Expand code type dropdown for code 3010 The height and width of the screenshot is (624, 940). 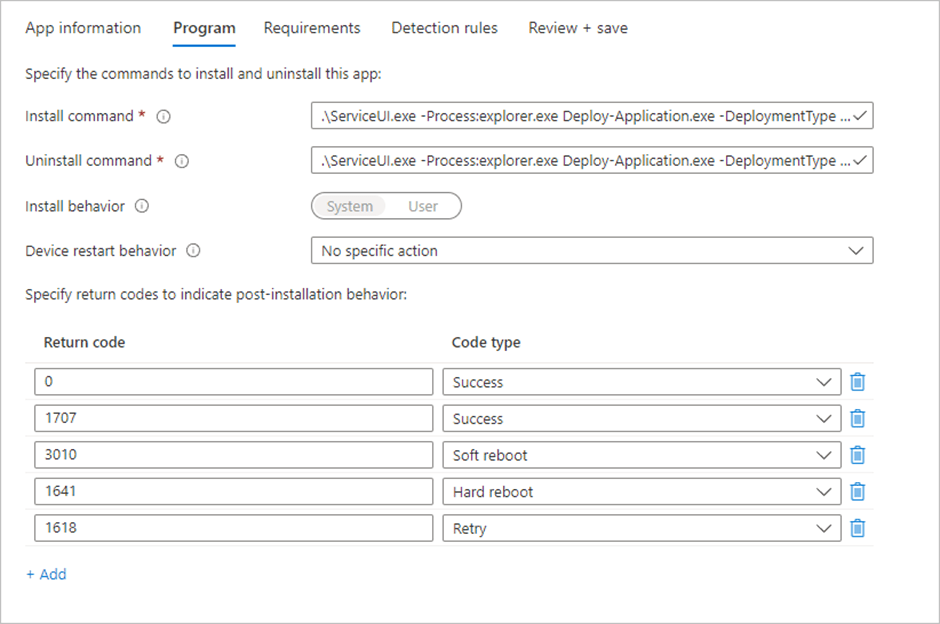click(641, 455)
